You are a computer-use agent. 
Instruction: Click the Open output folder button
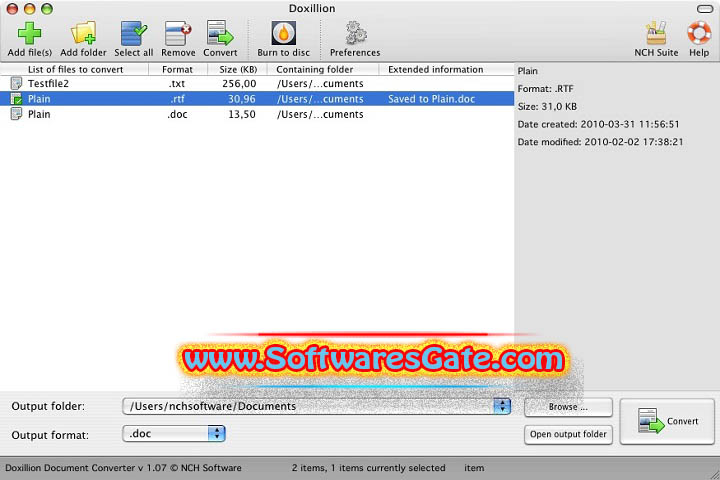tap(568, 434)
